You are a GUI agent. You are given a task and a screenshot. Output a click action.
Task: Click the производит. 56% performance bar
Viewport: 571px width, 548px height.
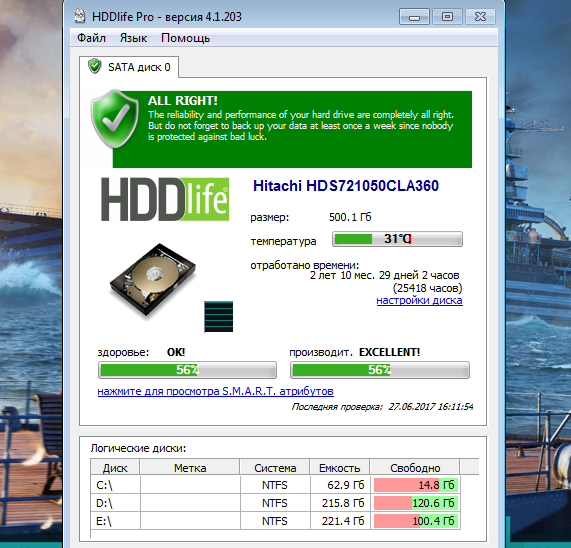[380, 370]
